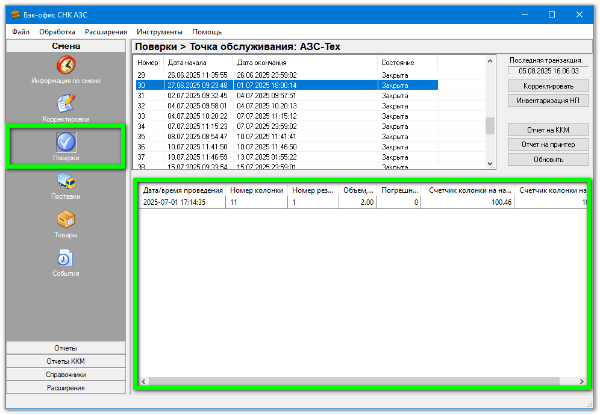Open Информация по смене icon

[x=66, y=64]
